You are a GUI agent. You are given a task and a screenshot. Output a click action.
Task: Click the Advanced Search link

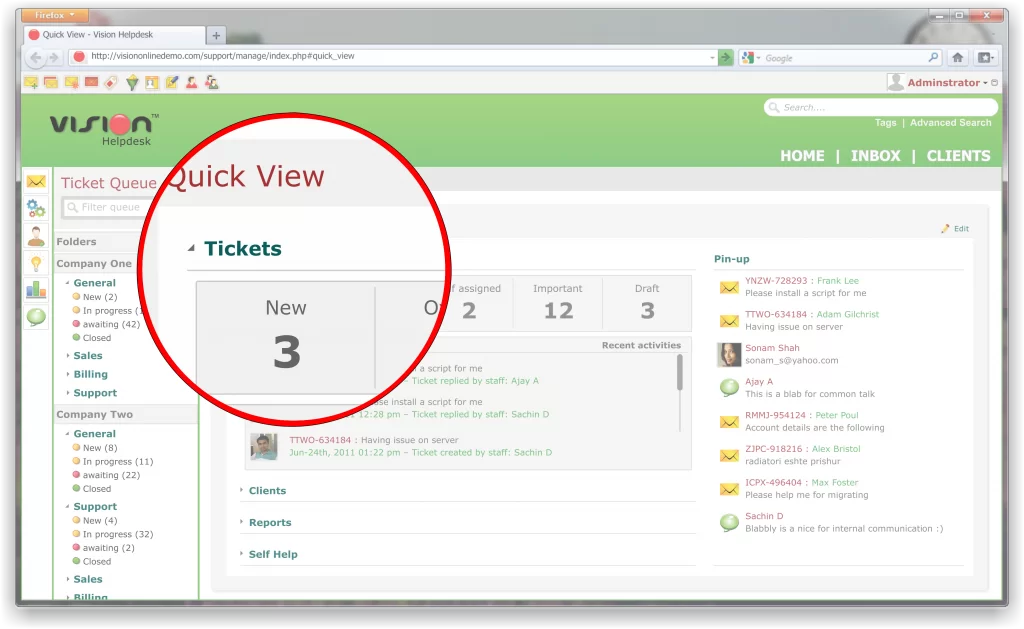(950, 123)
